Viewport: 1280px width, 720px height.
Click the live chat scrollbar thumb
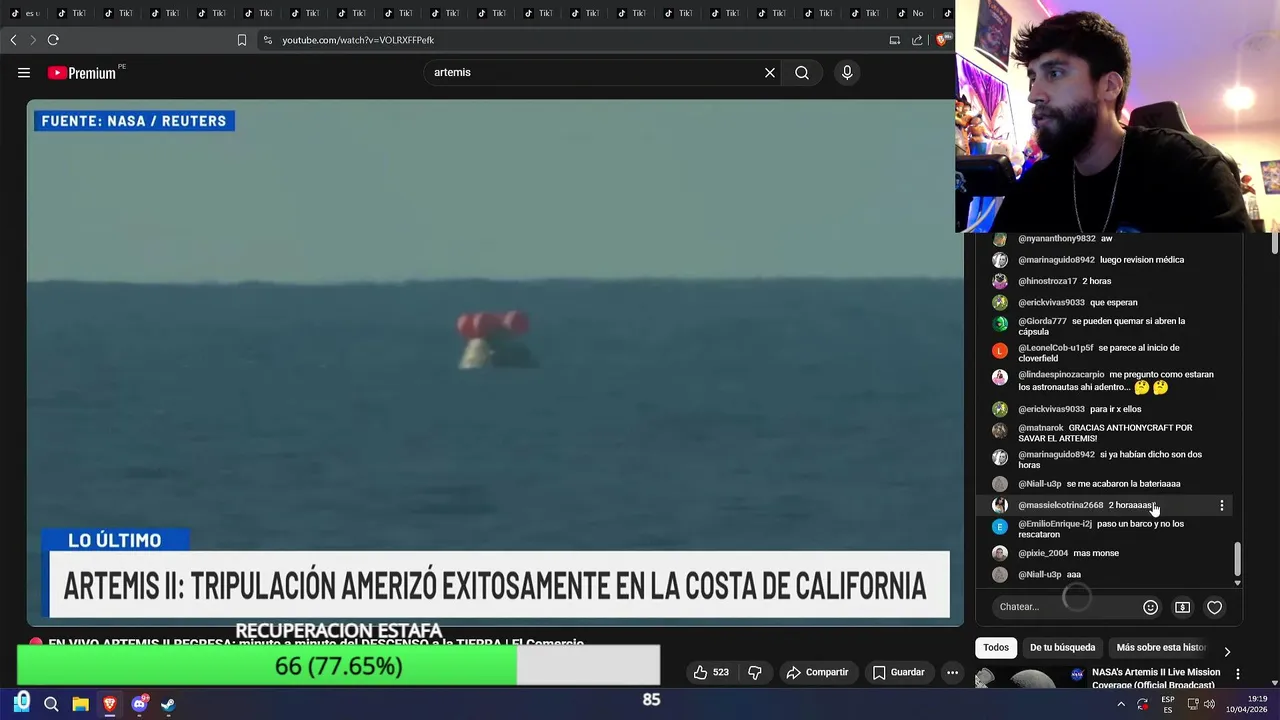[1238, 559]
